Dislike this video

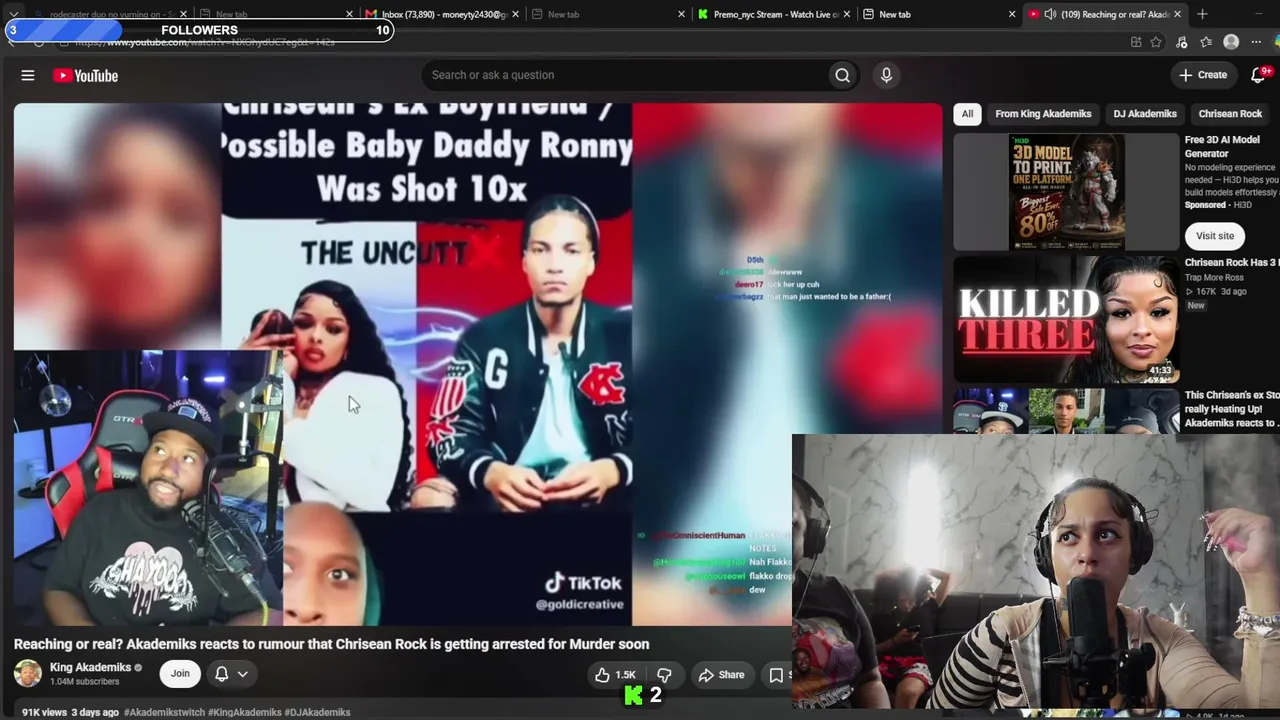[664, 675]
